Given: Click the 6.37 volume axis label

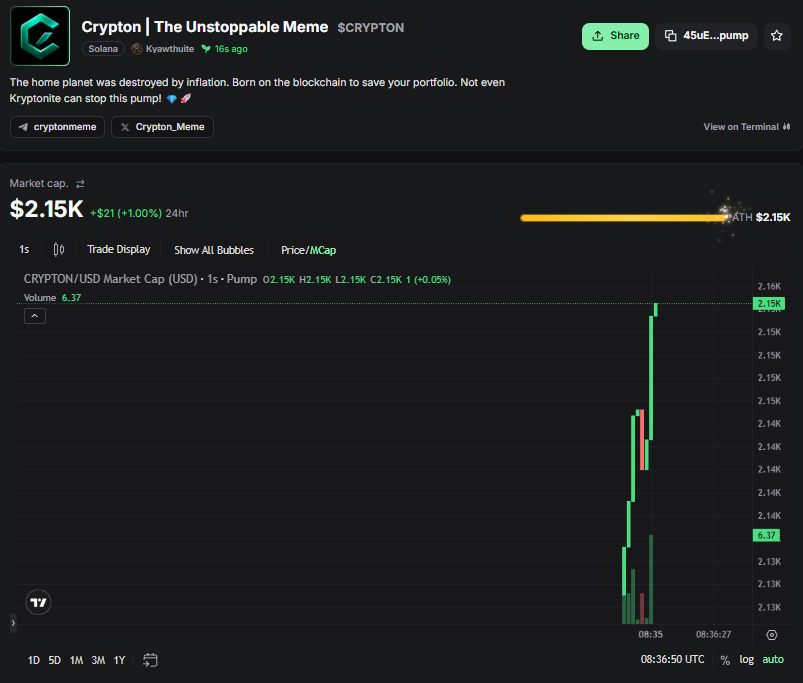Looking at the screenshot, I should [766, 536].
